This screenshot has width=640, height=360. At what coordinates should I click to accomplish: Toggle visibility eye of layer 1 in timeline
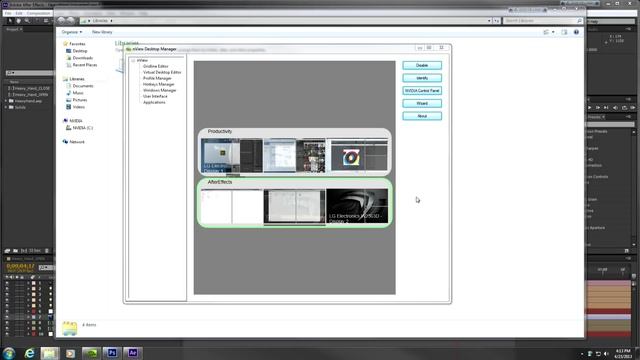point(7,283)
